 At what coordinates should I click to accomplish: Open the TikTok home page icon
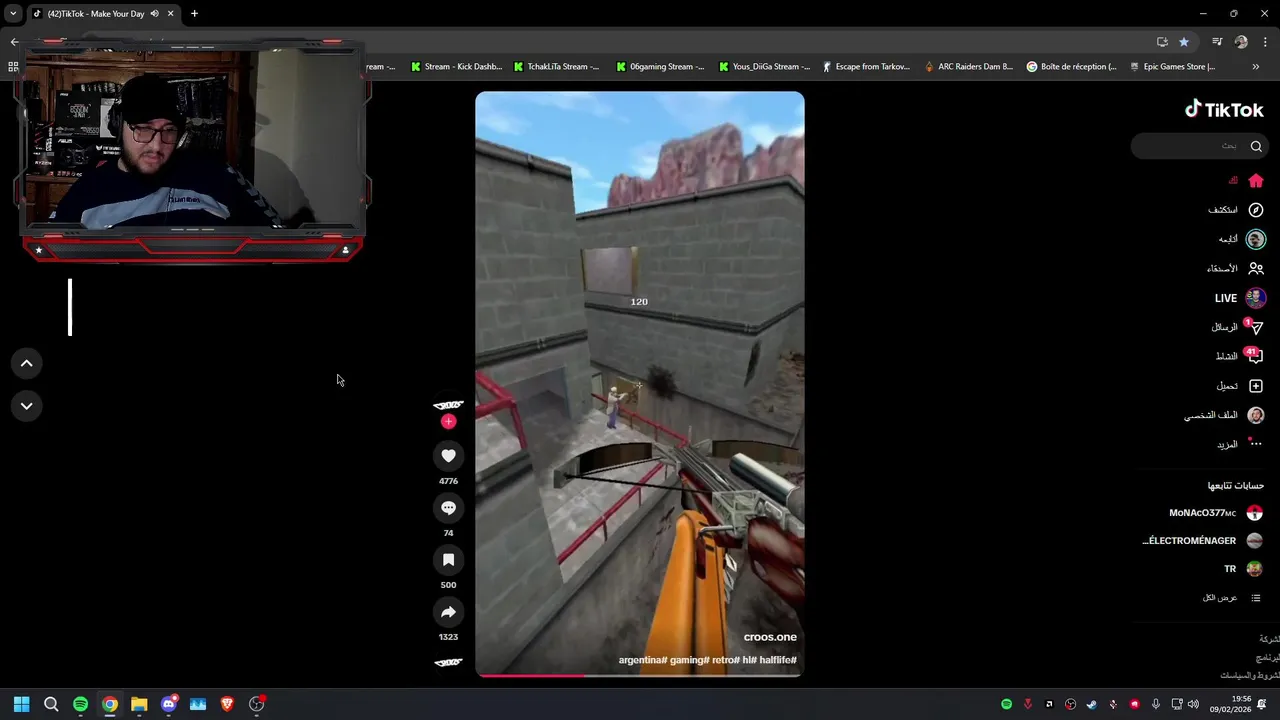pos(1256,181)
